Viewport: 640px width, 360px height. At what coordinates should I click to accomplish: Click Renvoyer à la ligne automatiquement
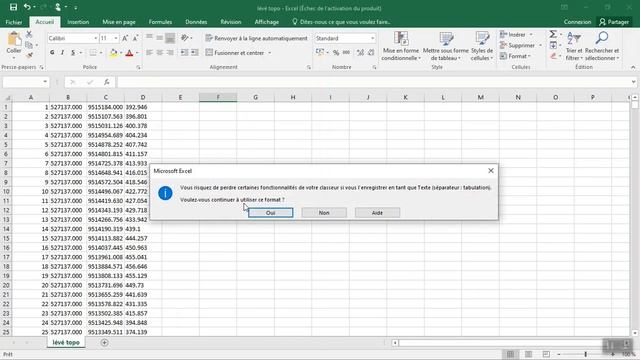tap(256, 38)
